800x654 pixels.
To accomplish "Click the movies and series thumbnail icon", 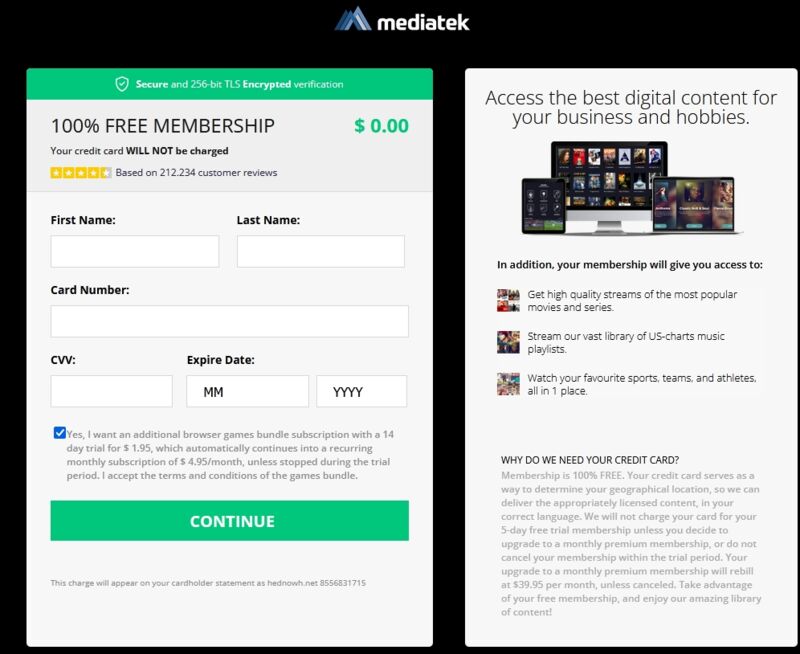I will (508, 300).
